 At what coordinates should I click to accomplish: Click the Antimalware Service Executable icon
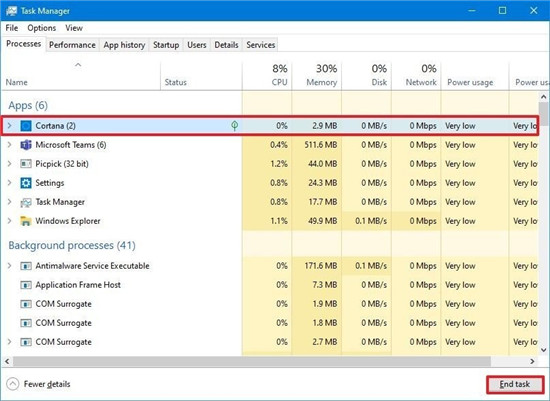(x=26, y=266)
